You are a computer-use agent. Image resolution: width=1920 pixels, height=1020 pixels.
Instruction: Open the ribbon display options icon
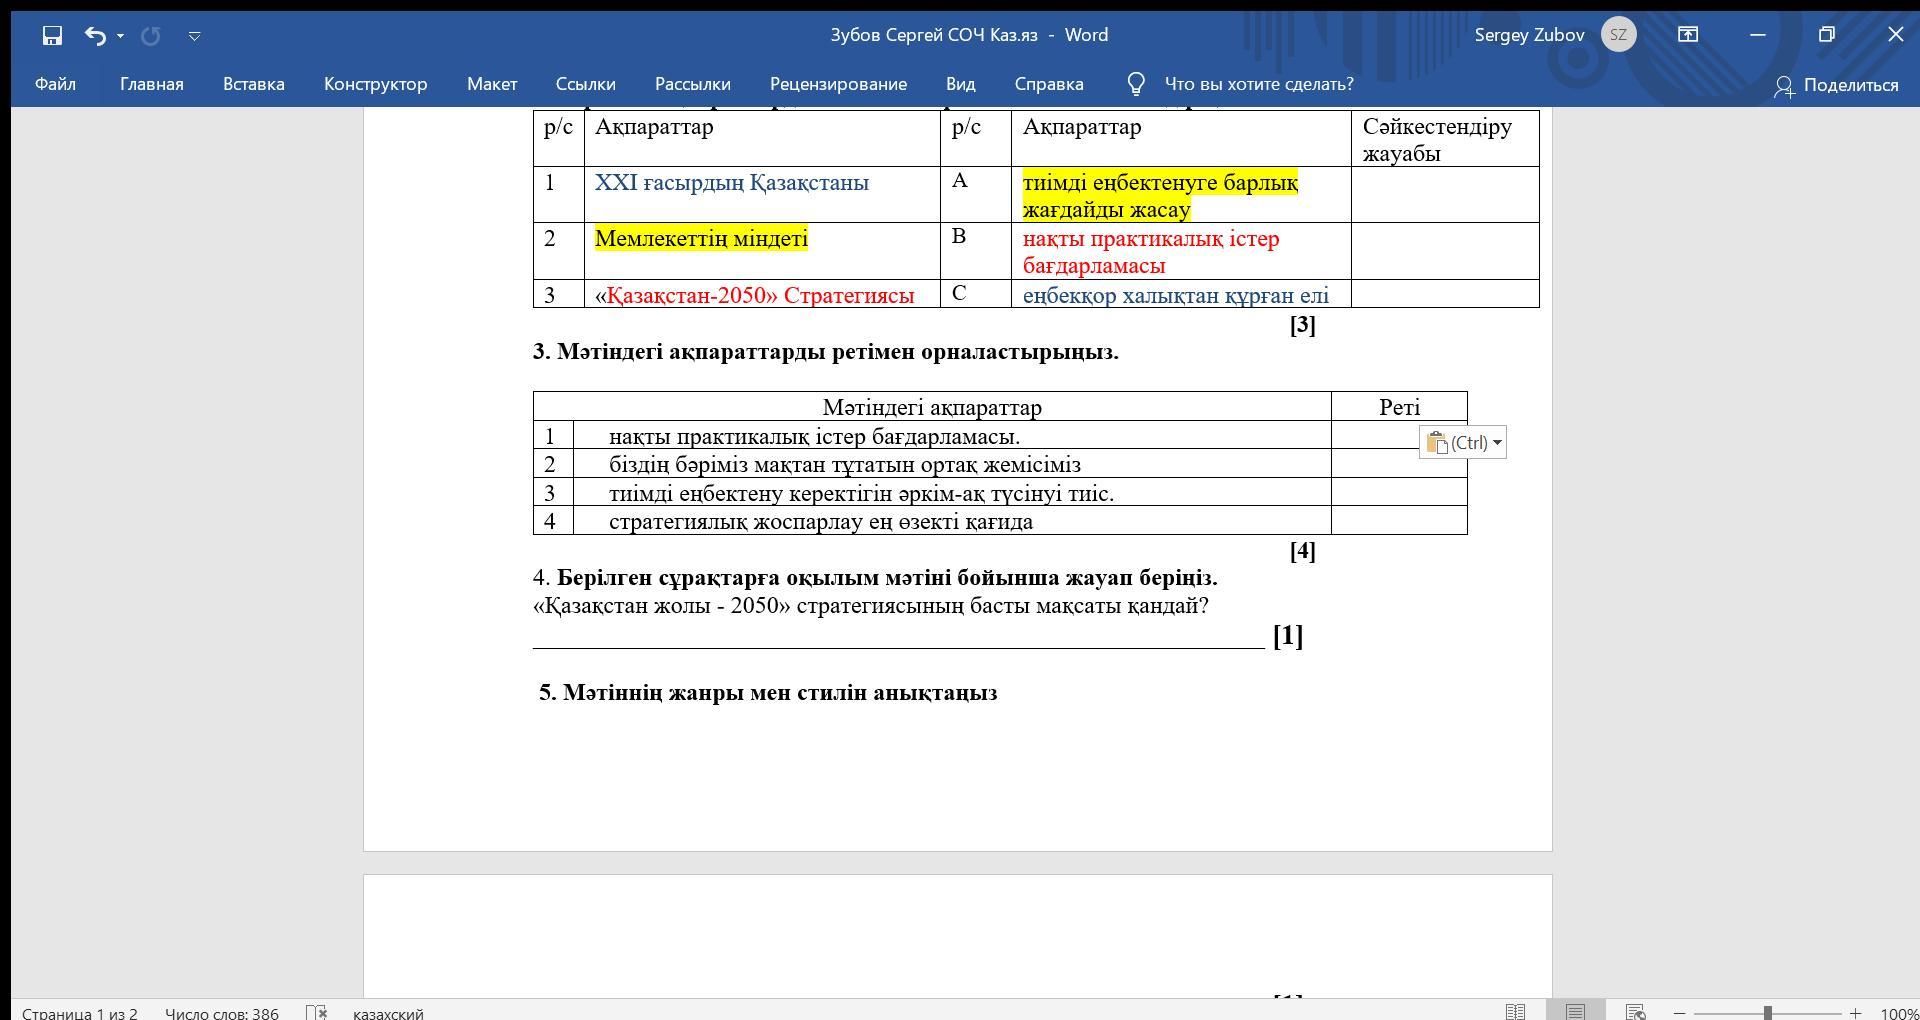coord(1687,35)
